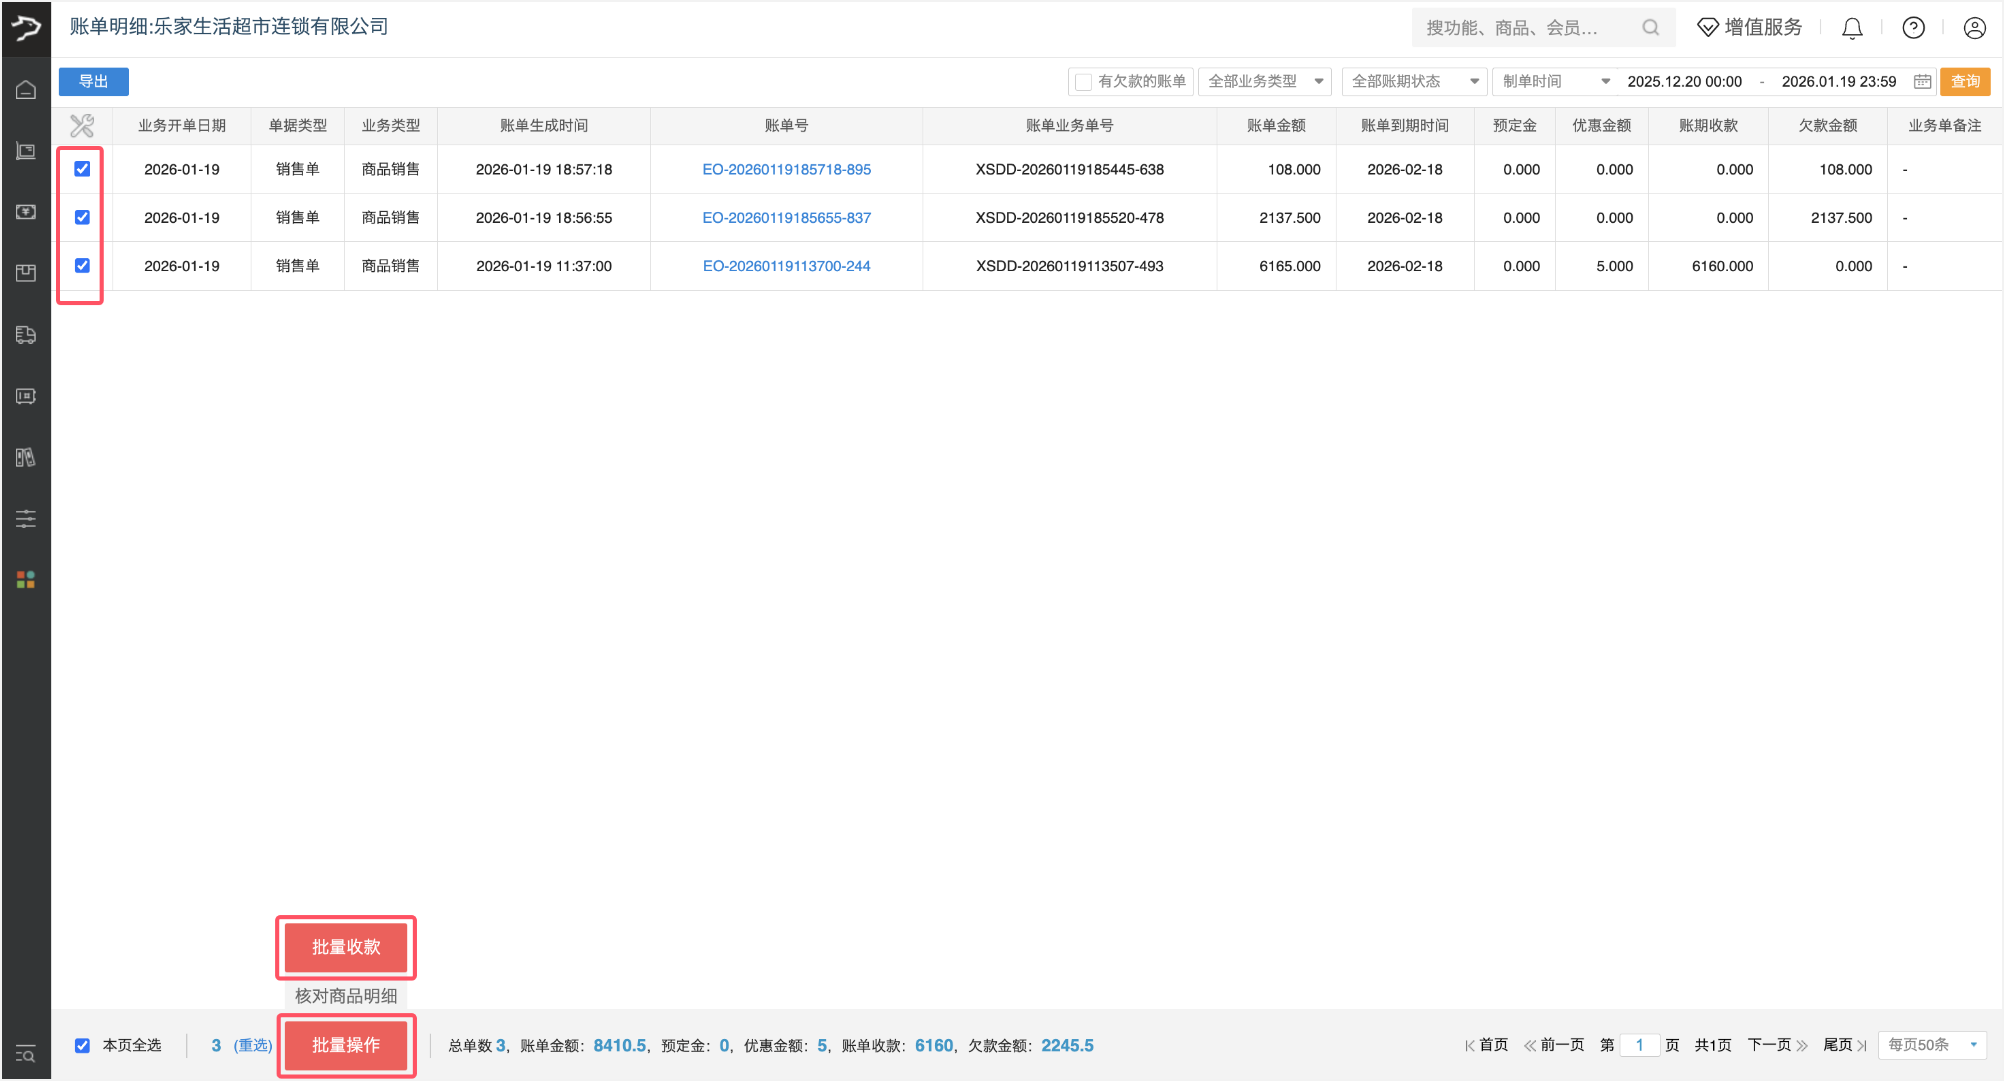Expand the 每页50条 page size dropdown
Image resolution: width=2005 pixels, height=1082 pixels.
[x=1931, y=1045]
